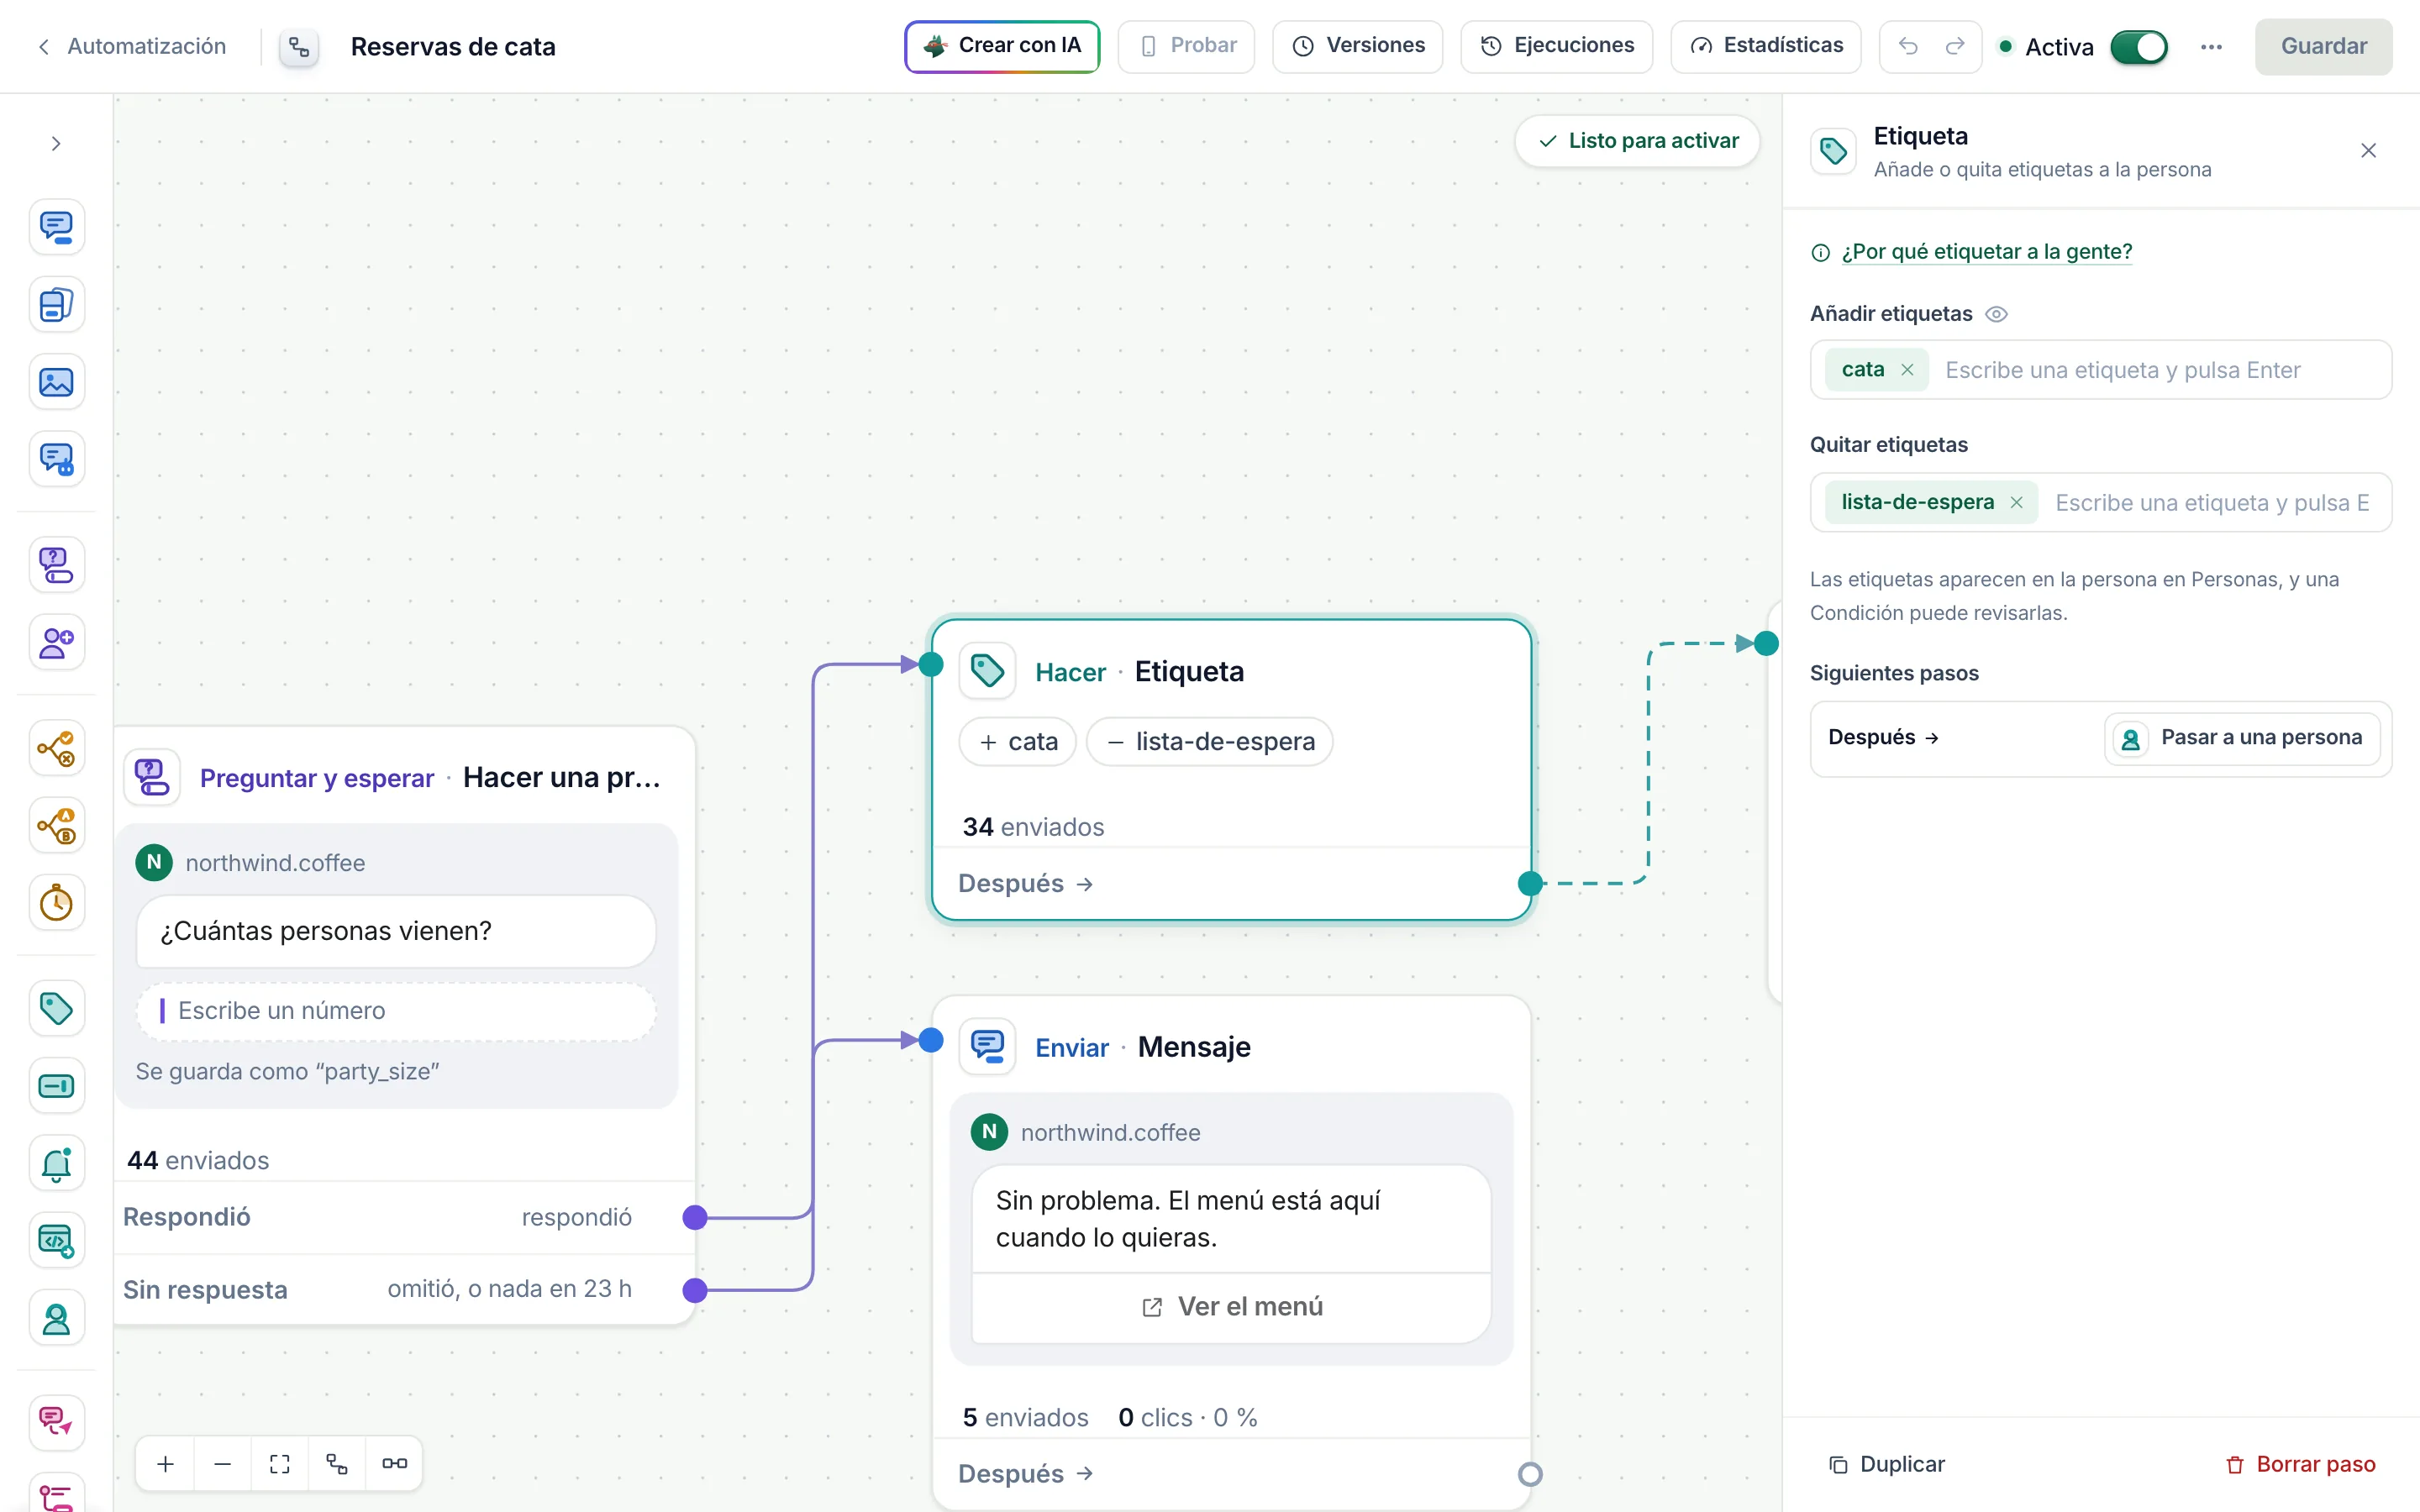Go back to Automatización
2420x1512 pixels.
coord(132,46)
